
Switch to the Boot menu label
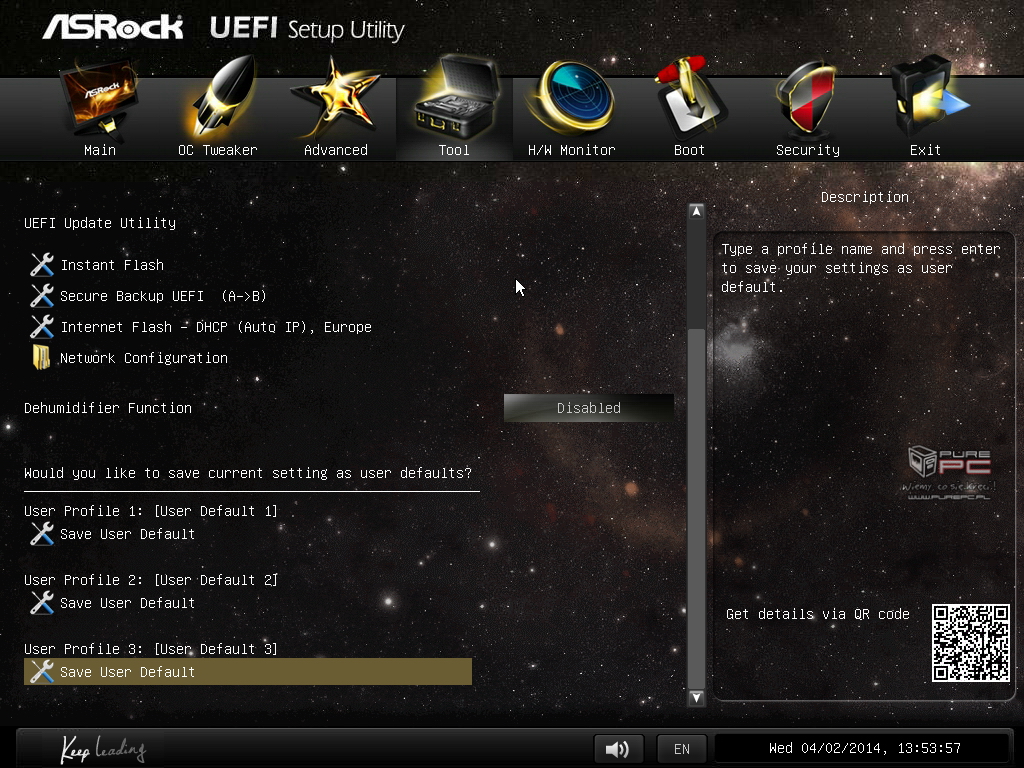click(x=689, y=150)
